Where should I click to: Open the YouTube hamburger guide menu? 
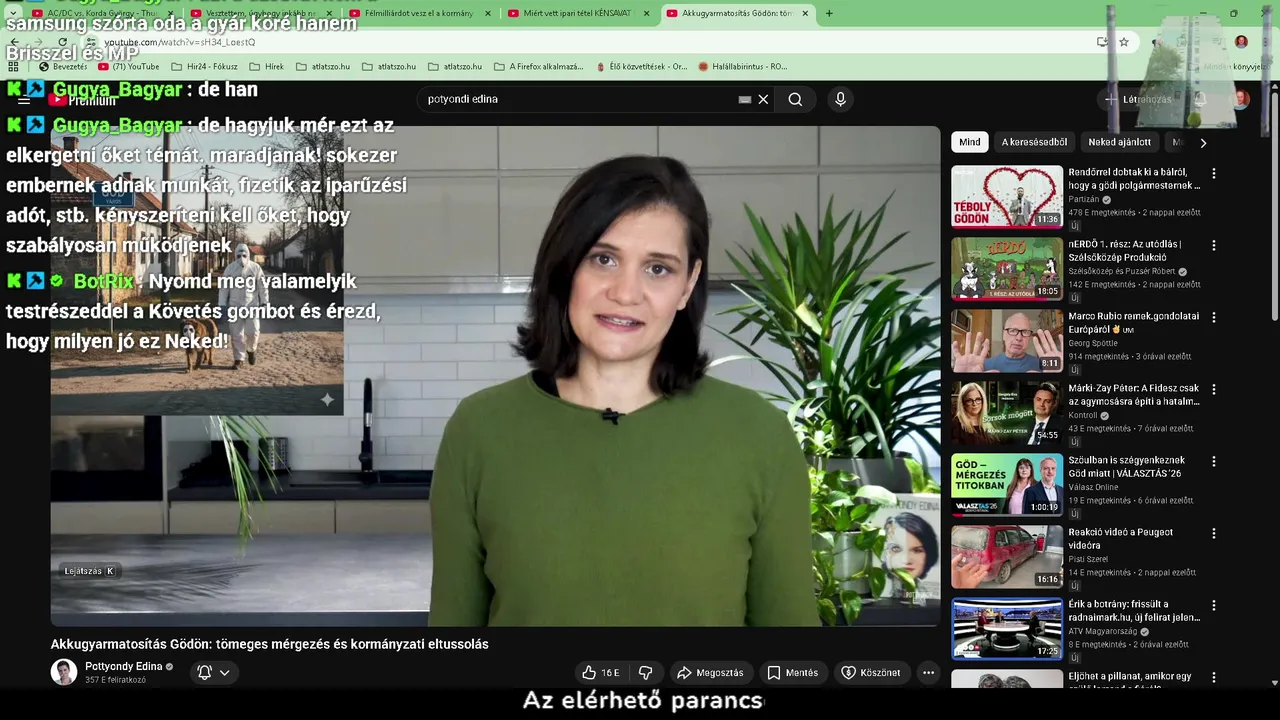click(x=24, y=100)
